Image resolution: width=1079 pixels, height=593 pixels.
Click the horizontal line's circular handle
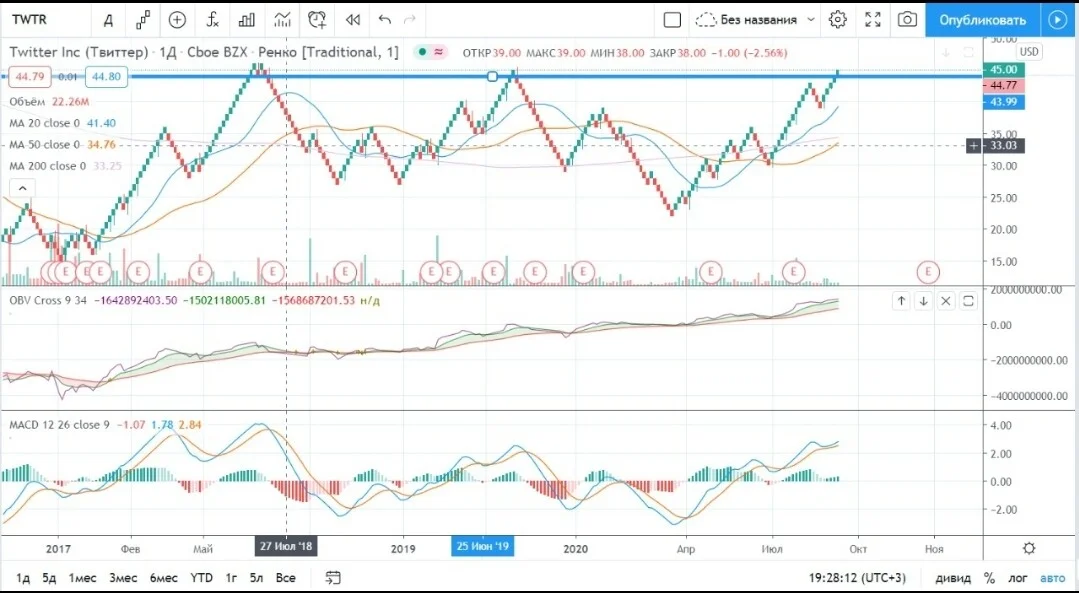pyautogui.click(x=493, y=76)
